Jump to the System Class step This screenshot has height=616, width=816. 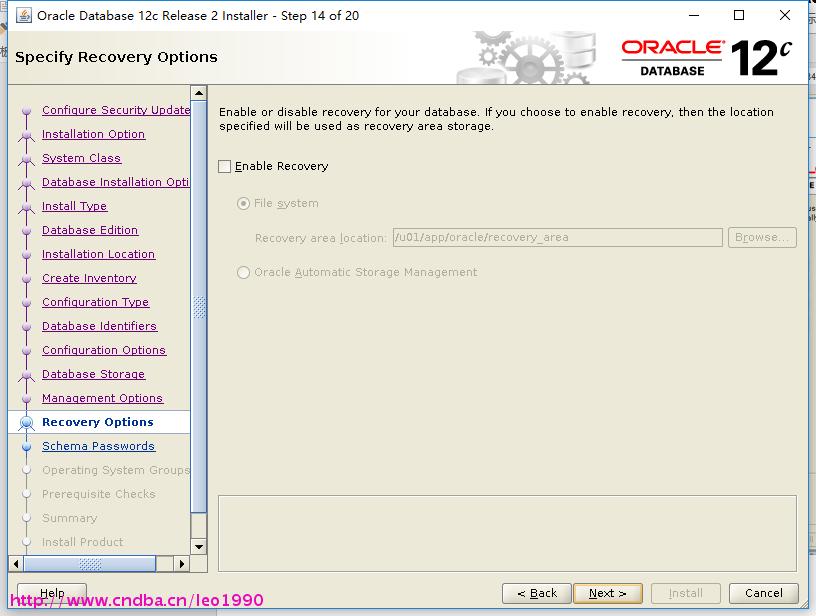(x=82, y=158)
